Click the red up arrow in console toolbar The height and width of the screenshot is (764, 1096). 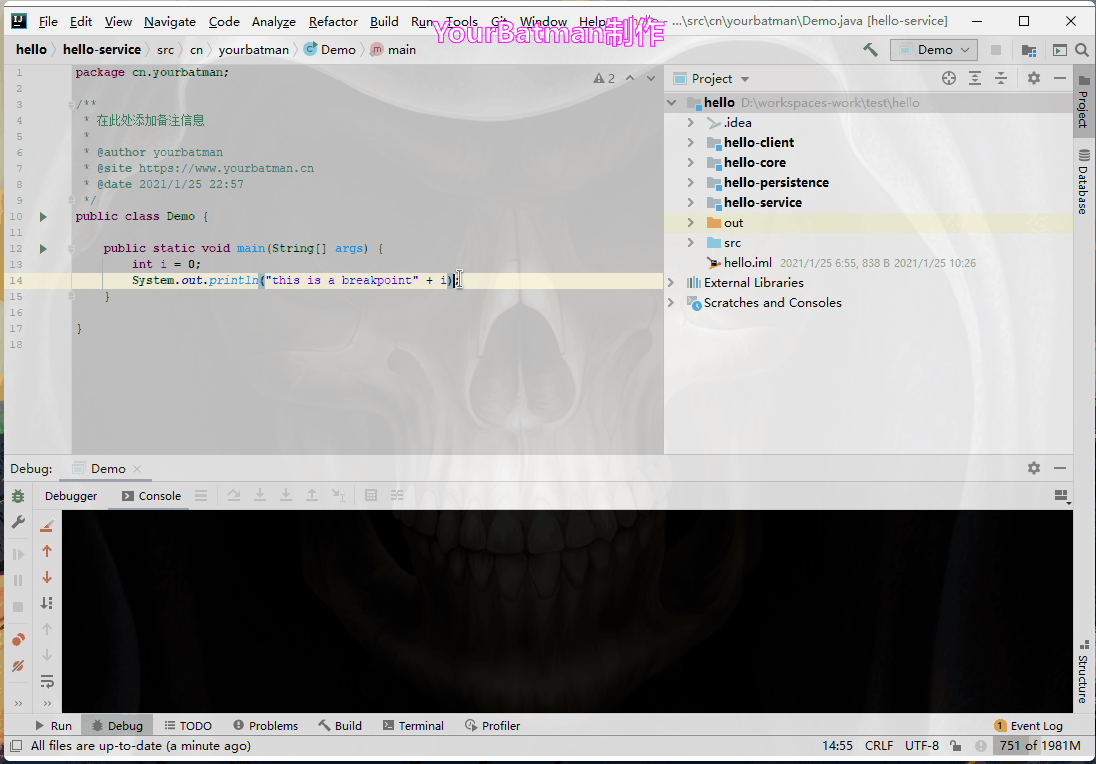(47, 551)
